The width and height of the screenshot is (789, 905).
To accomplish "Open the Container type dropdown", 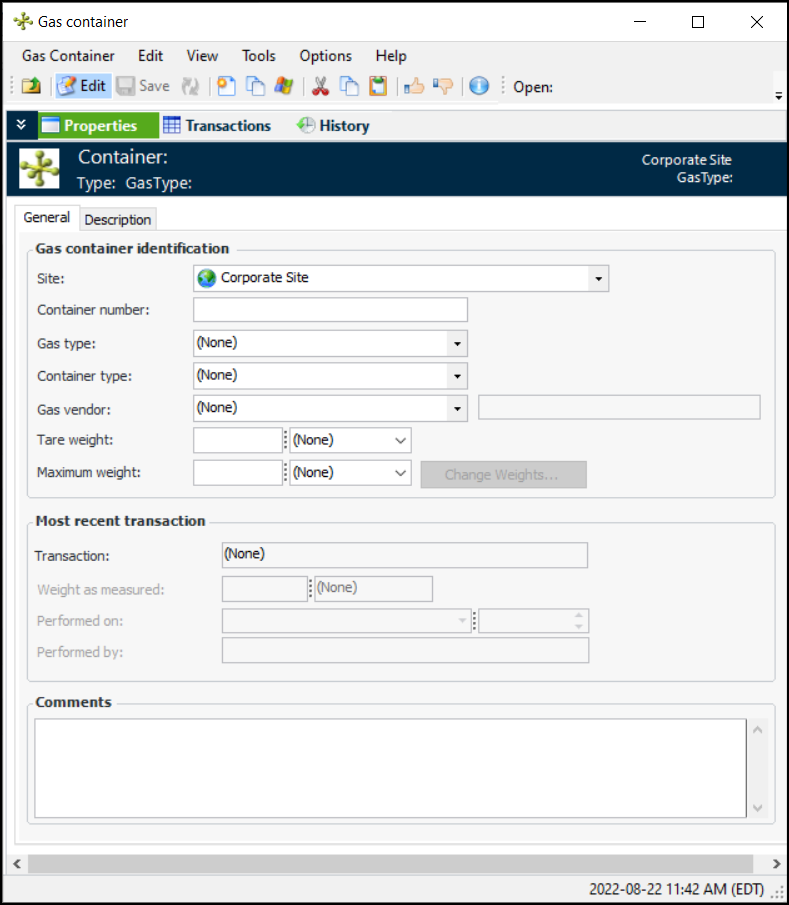I will pos(456,376).
